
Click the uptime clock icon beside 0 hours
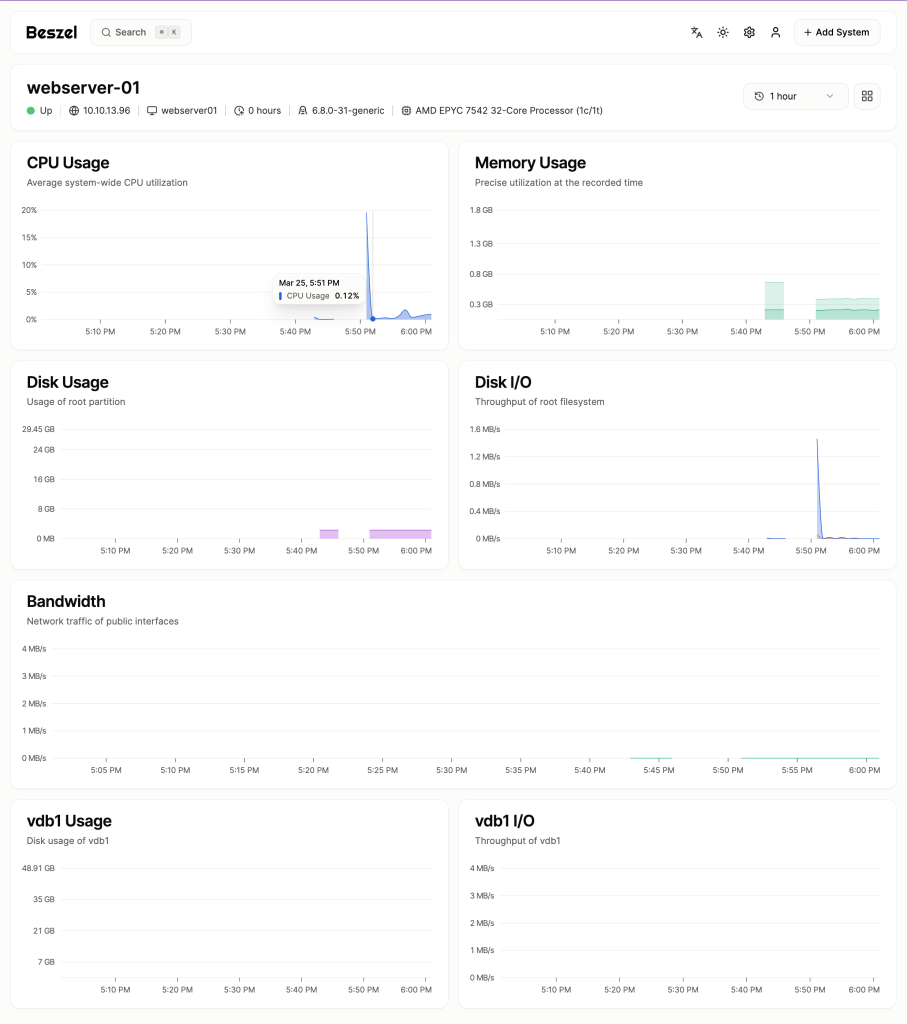pos(239,111)
